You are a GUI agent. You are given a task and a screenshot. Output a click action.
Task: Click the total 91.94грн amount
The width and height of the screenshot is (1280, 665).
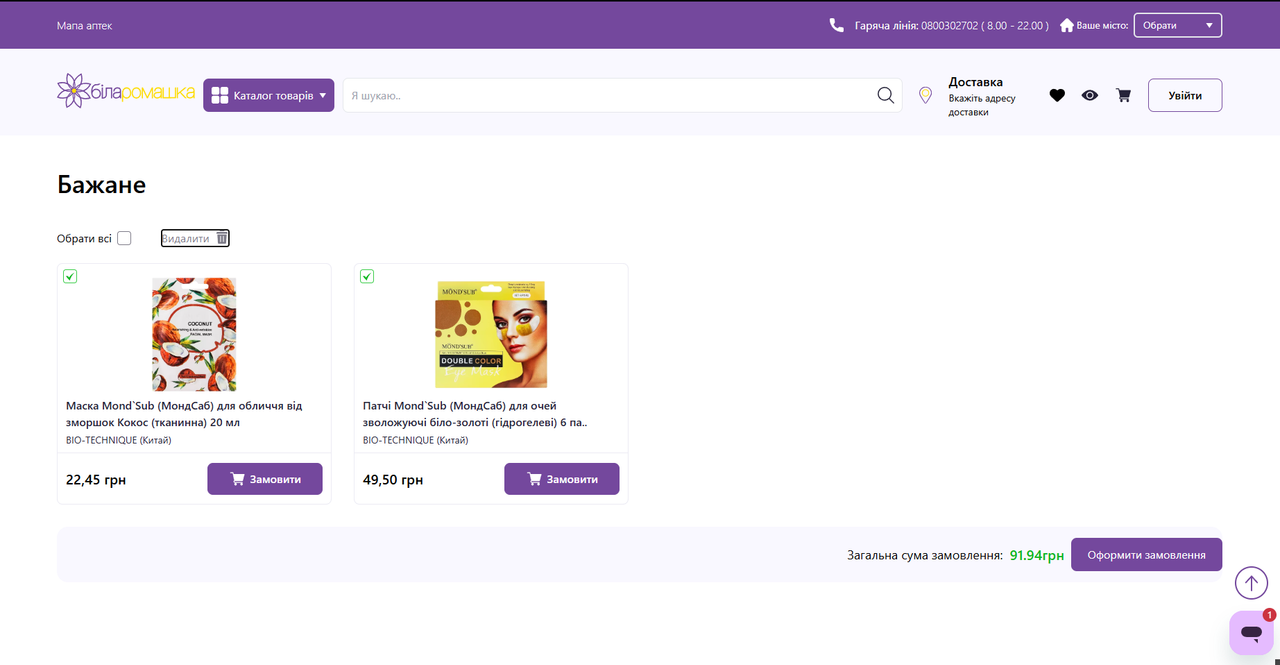[x=1037, y=555]
